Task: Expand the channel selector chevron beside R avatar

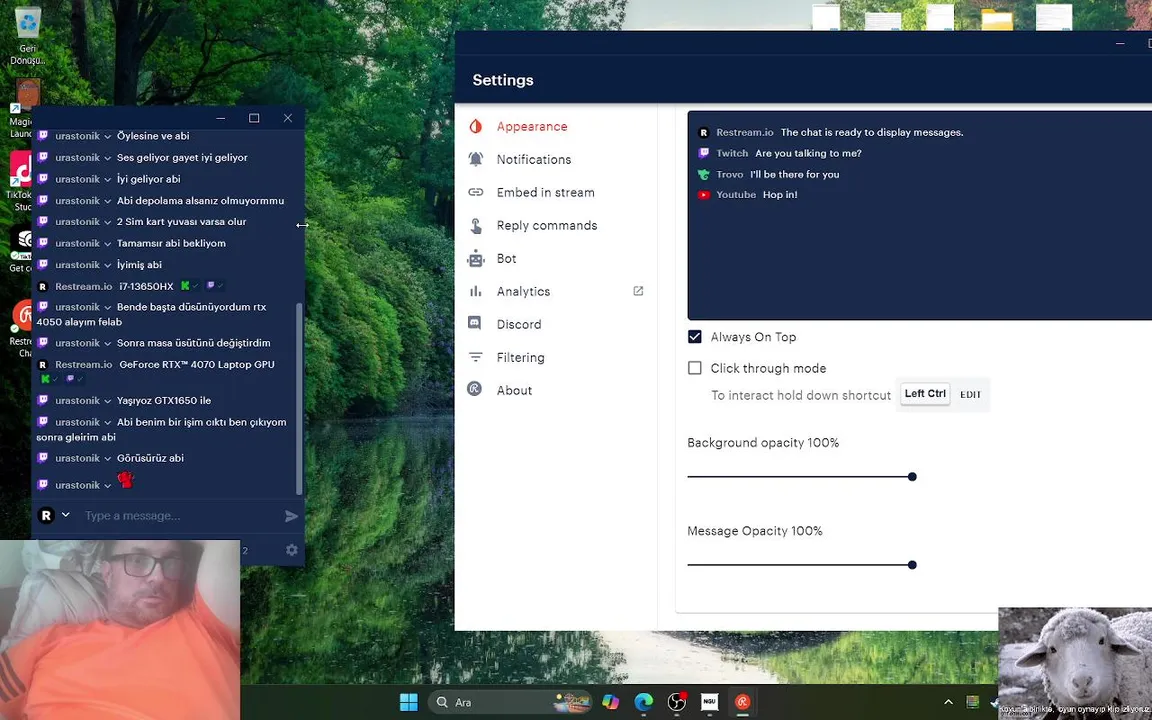Action: click(x=65, y=514)
